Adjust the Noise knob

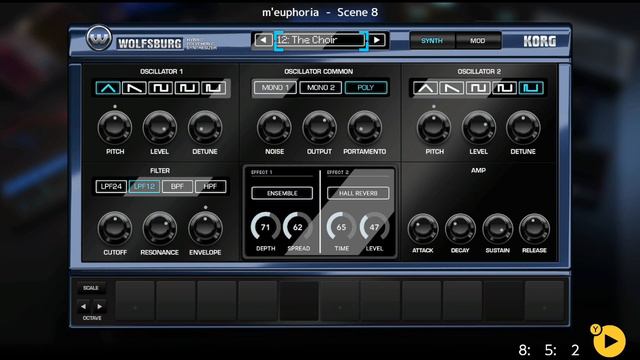pyautogui.click(x=274, y=128)
